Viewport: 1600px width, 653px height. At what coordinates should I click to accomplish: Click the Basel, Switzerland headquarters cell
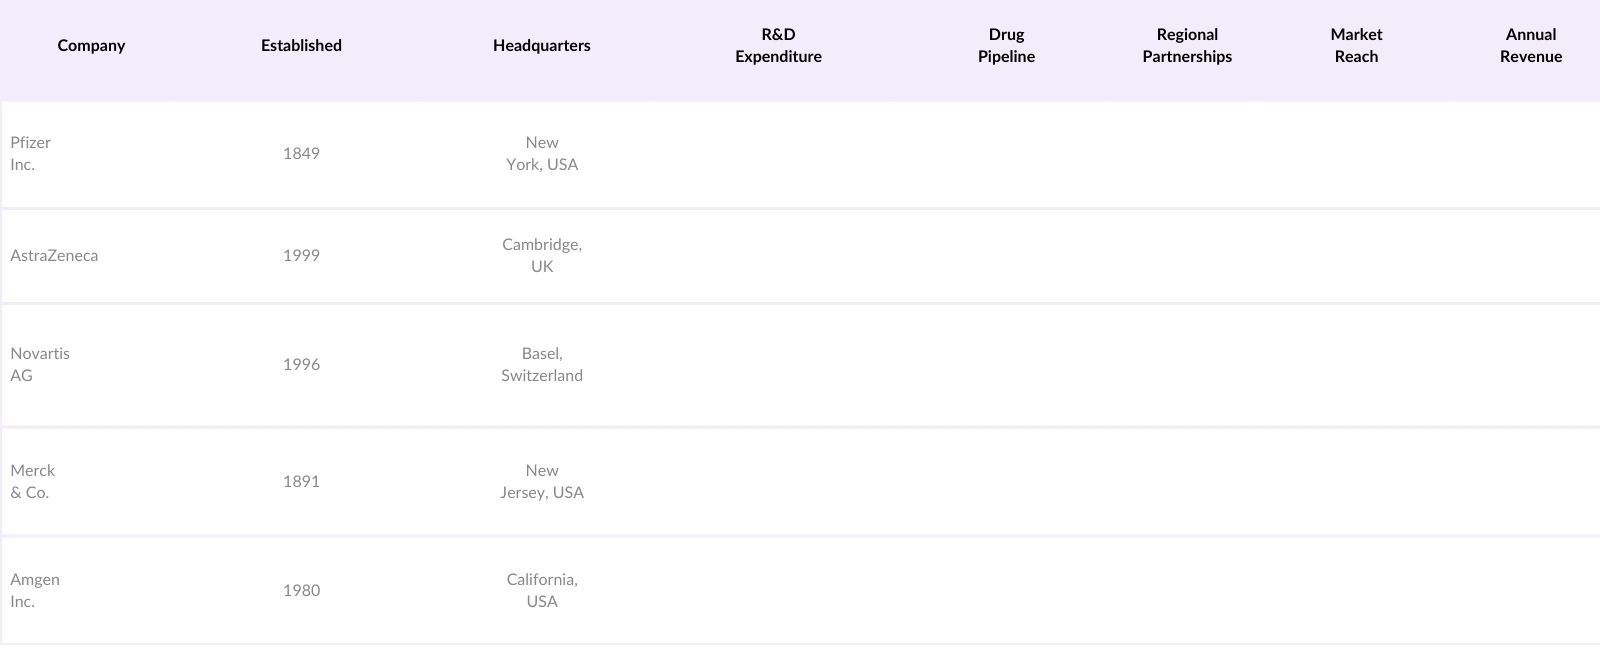[x=541, y=365]
